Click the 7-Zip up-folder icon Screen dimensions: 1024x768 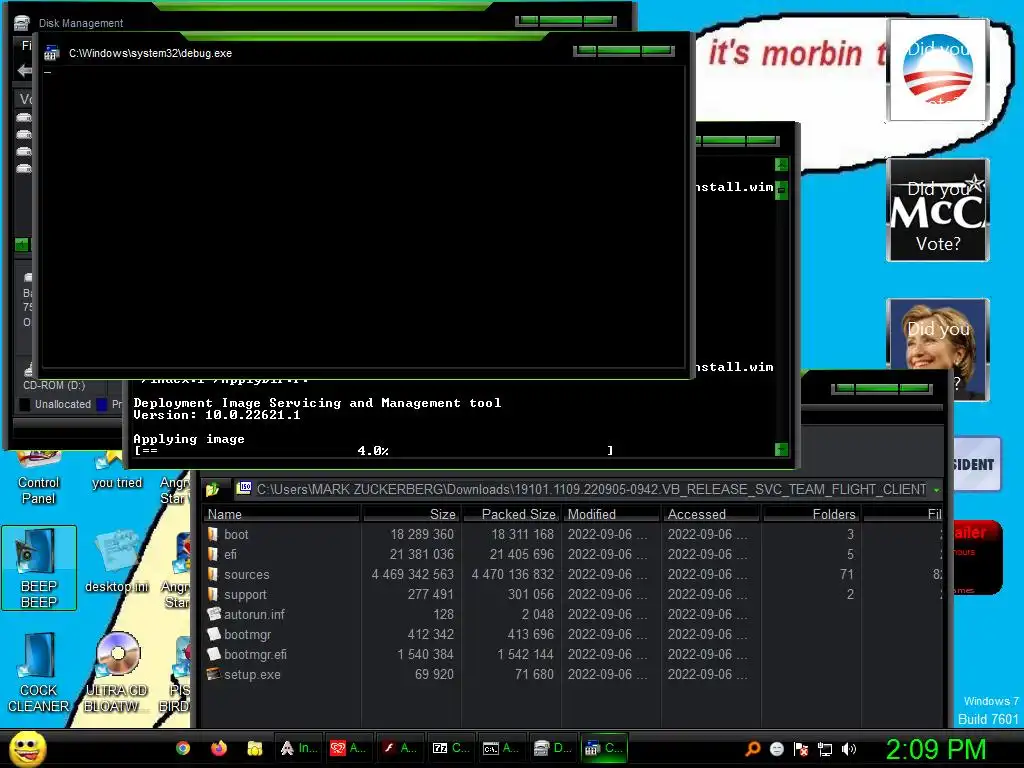click(x=212, y=489)
